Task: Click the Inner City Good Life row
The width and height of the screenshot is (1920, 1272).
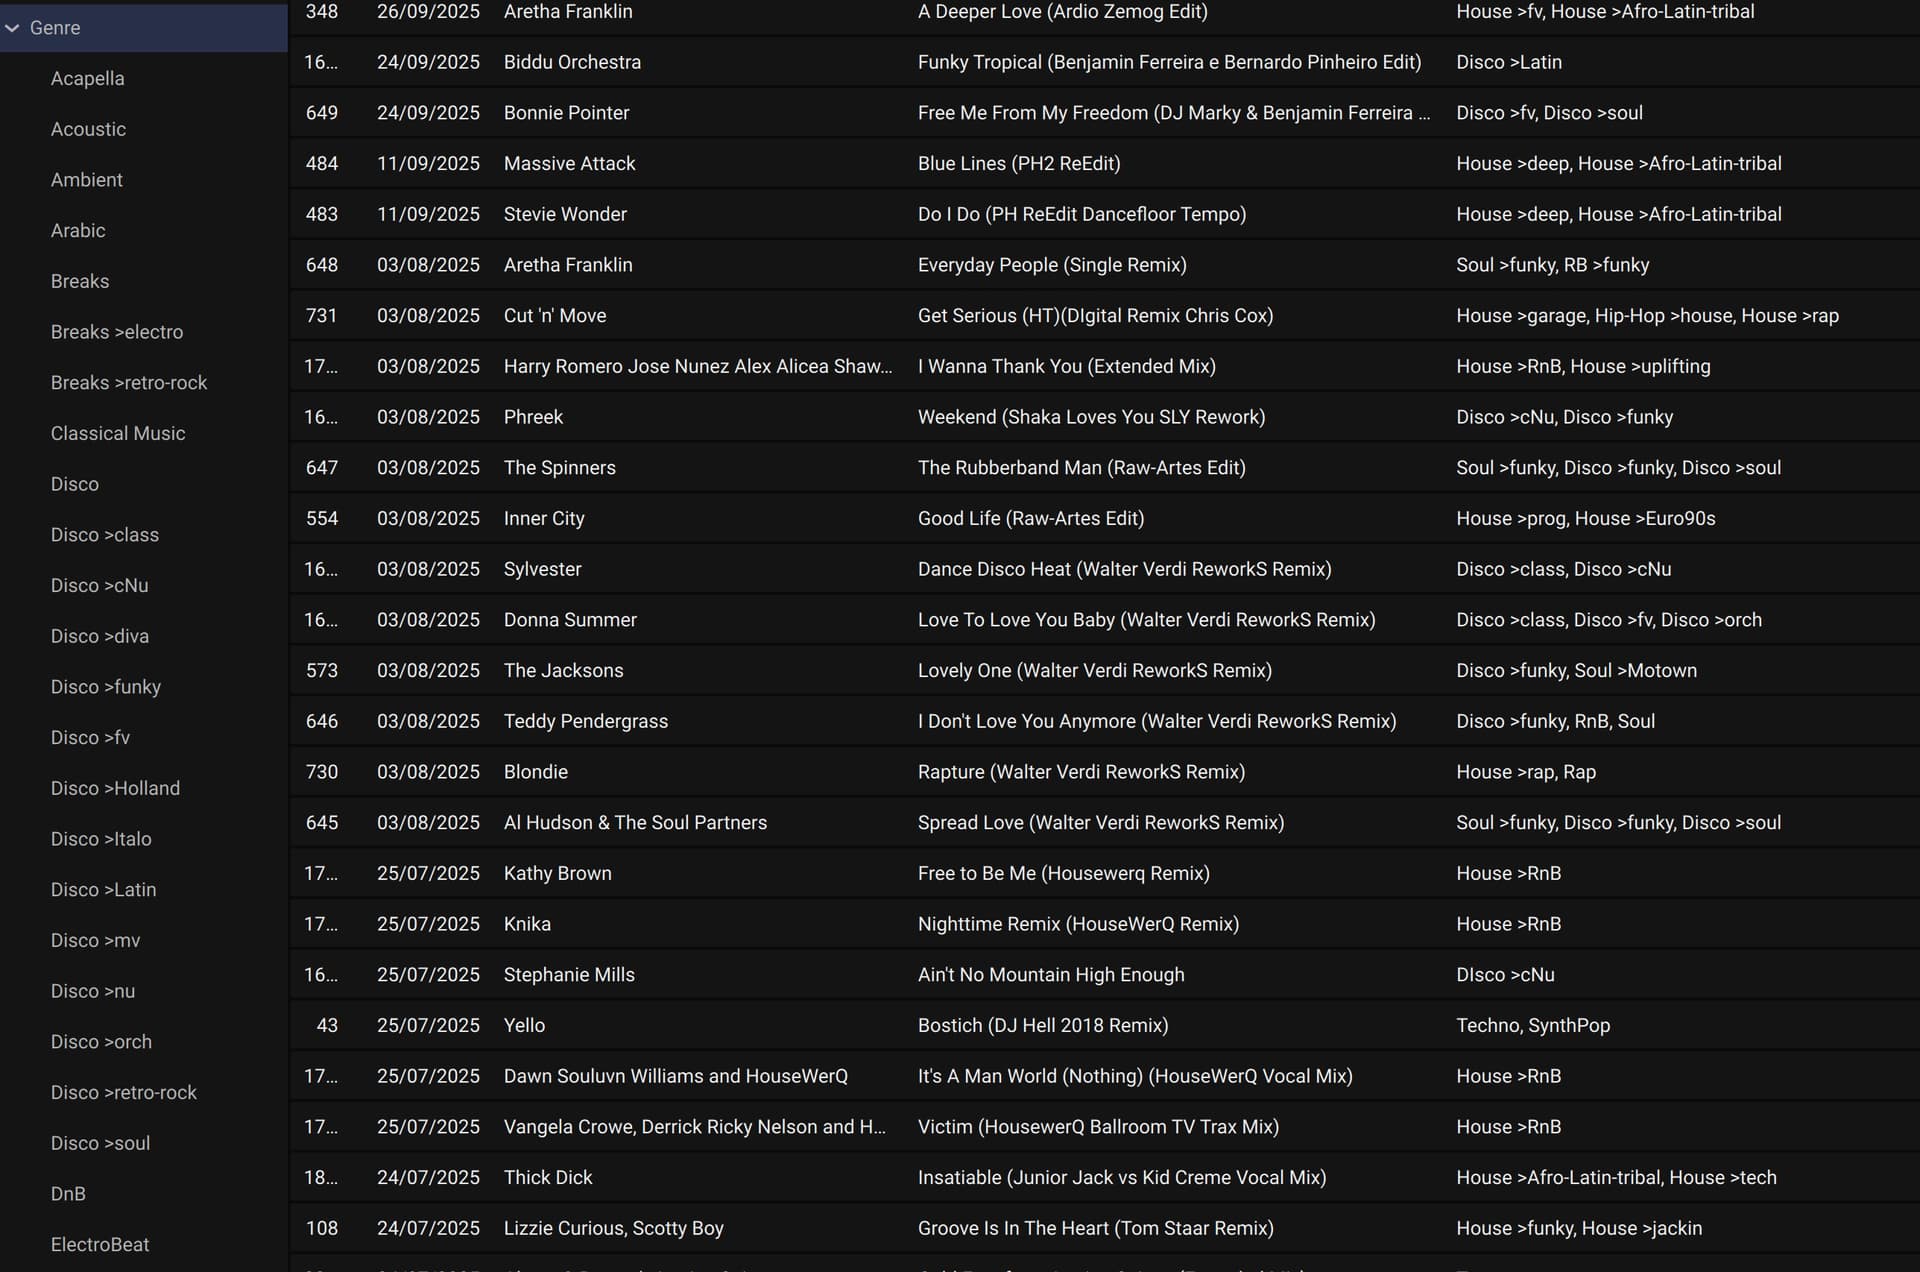Action: tap(1030, 518)
